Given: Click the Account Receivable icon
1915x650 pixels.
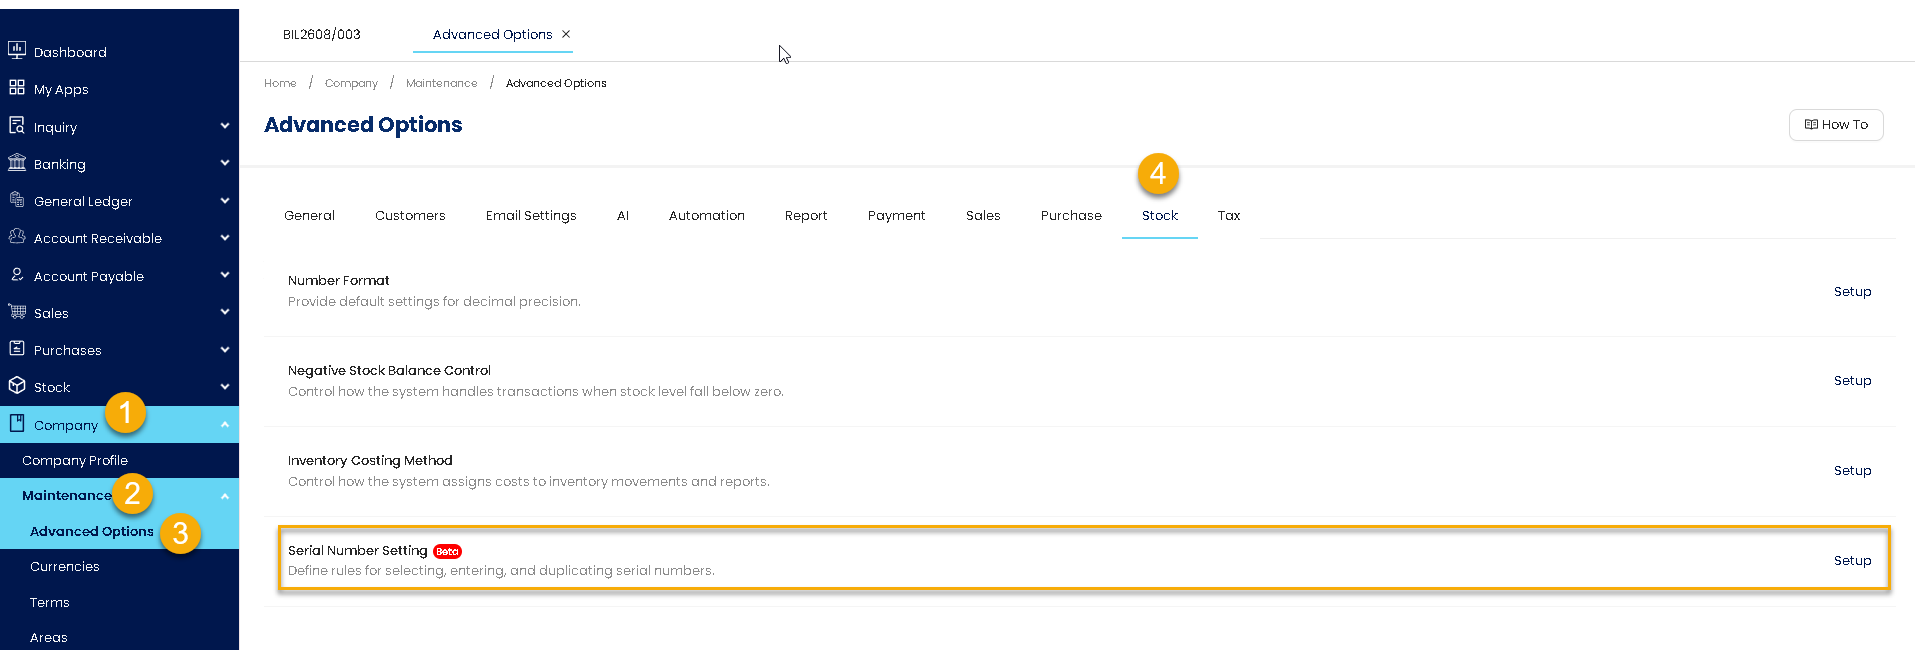Looking at the screenshot, I should [x=17, y=237].
